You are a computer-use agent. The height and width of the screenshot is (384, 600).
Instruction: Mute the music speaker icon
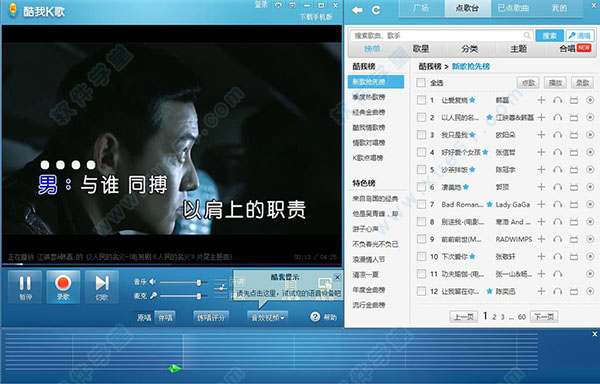pyautogui.click(x=153, y=282)
